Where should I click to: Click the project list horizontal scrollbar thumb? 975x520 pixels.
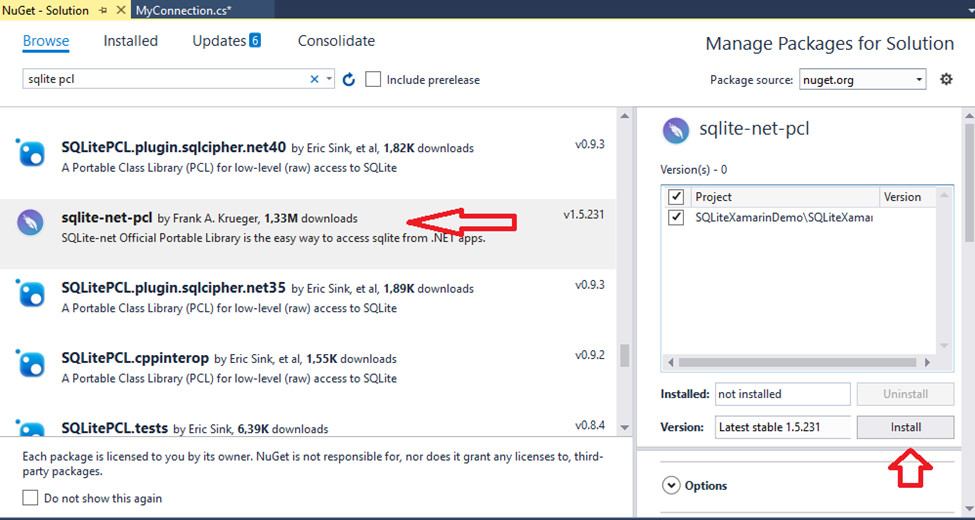pos(798,362)
